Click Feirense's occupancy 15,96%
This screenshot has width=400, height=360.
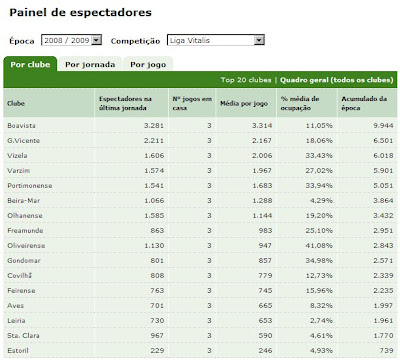(x=319, y=291)
